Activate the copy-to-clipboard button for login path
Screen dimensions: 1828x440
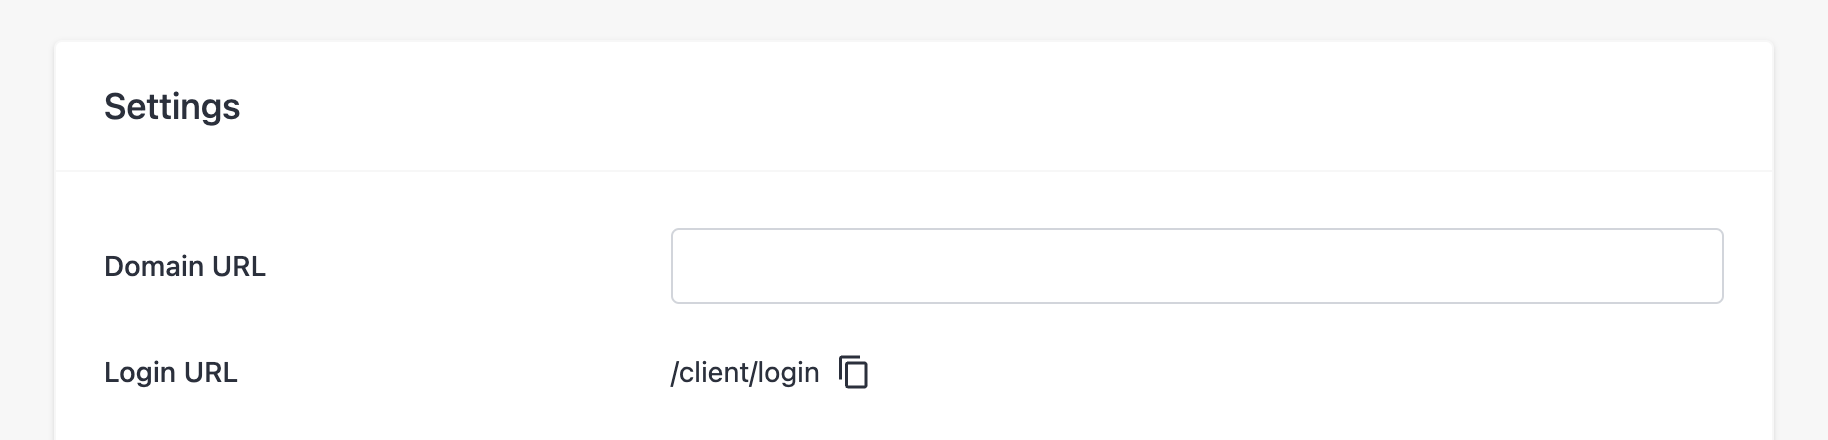(x=853, y=372)
